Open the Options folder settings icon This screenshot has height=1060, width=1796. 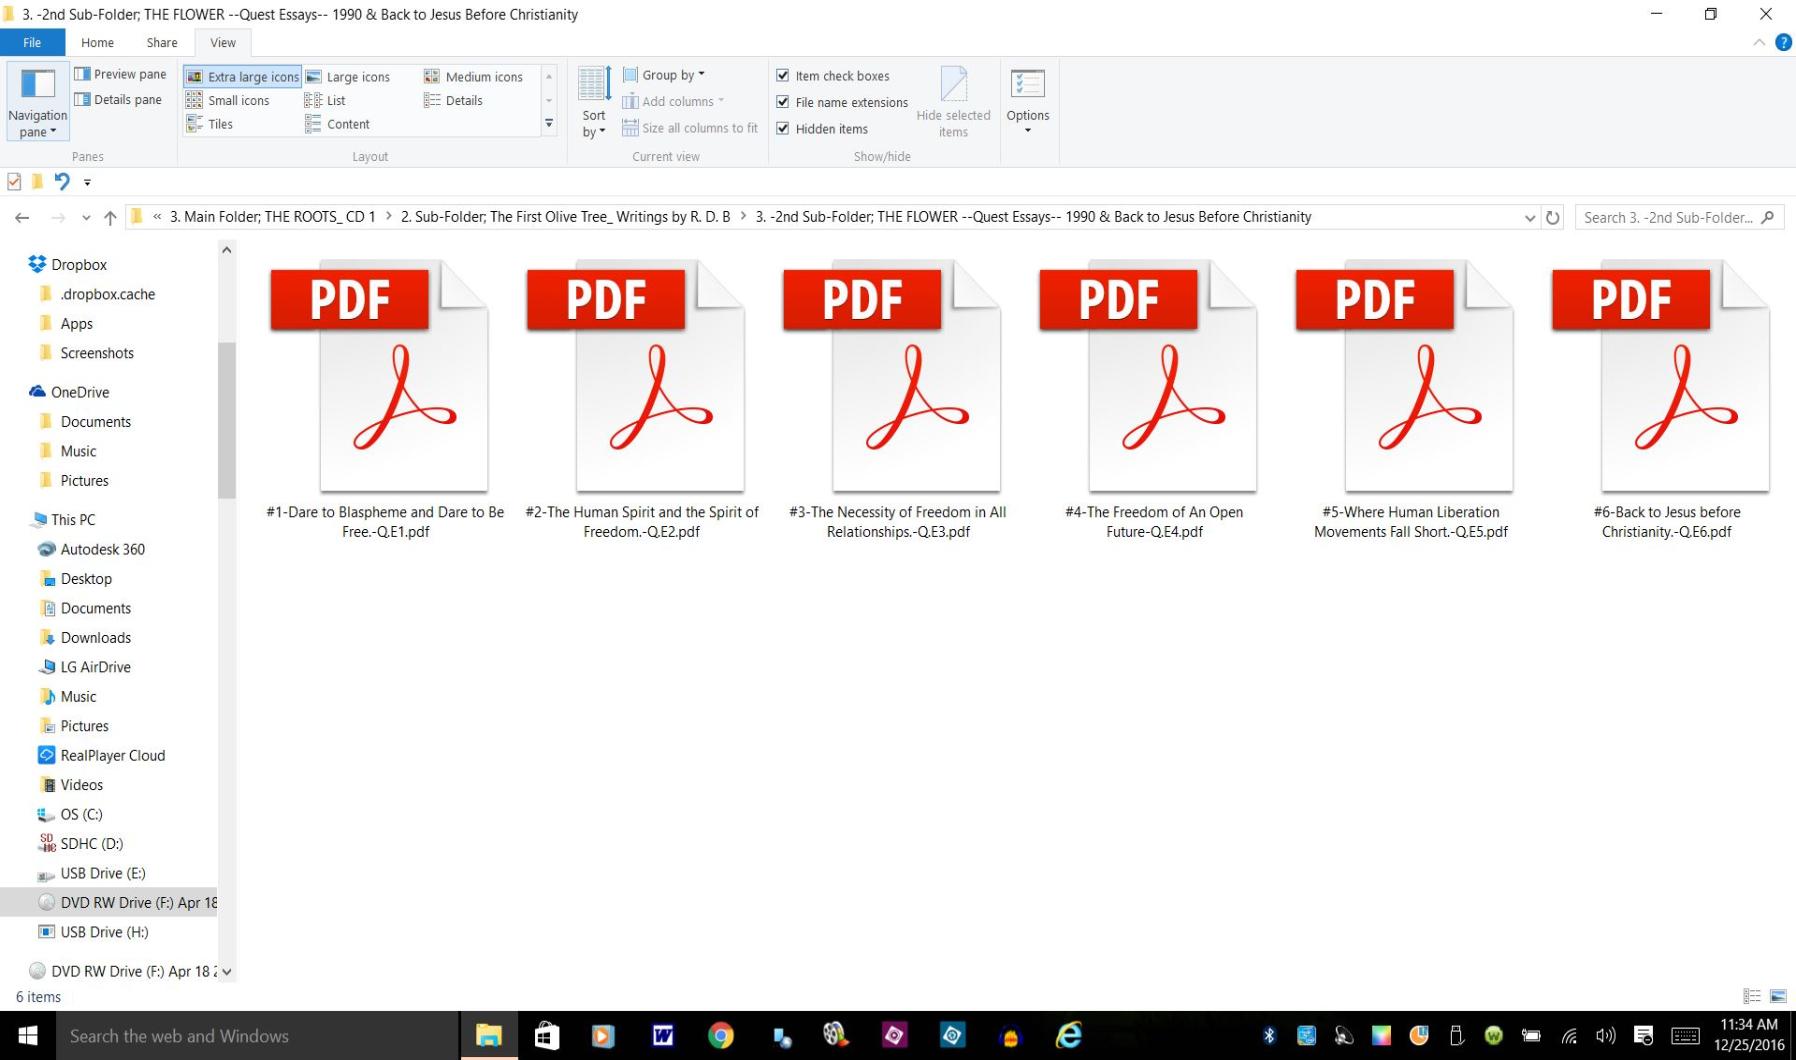point(1027,85)
